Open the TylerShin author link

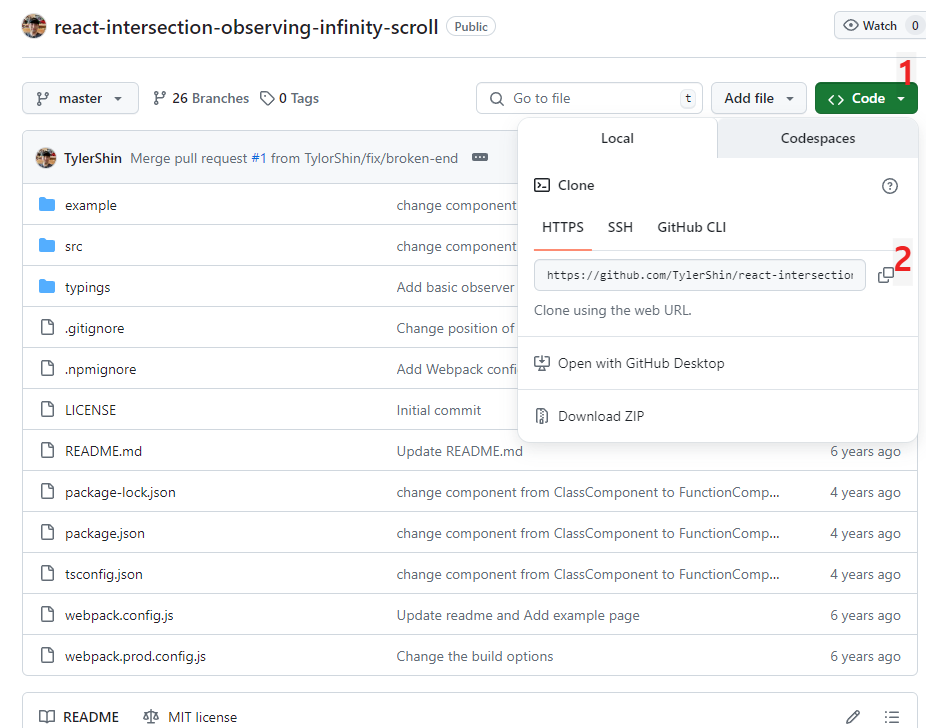pos(93,158)
